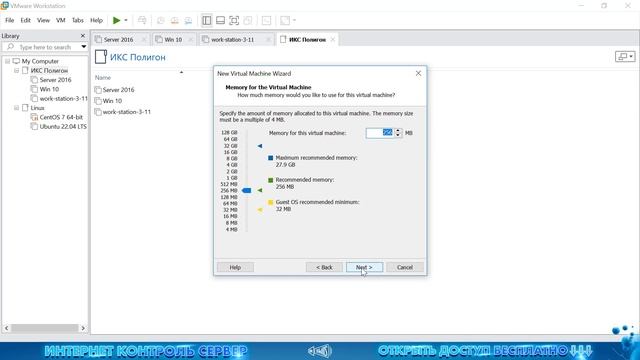Click the Next > button
Image resolution: width=640 pixels, height=360 pixels.
[364, 267]
